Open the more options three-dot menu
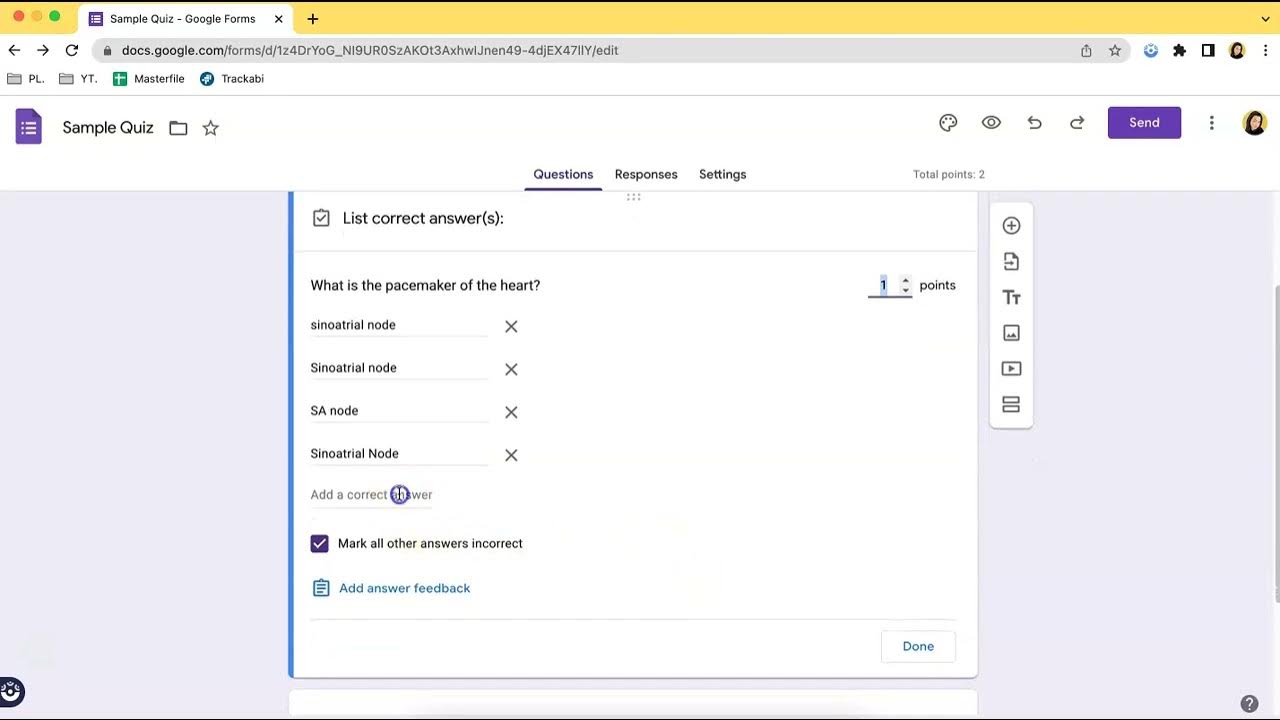 click(1211, 123)
